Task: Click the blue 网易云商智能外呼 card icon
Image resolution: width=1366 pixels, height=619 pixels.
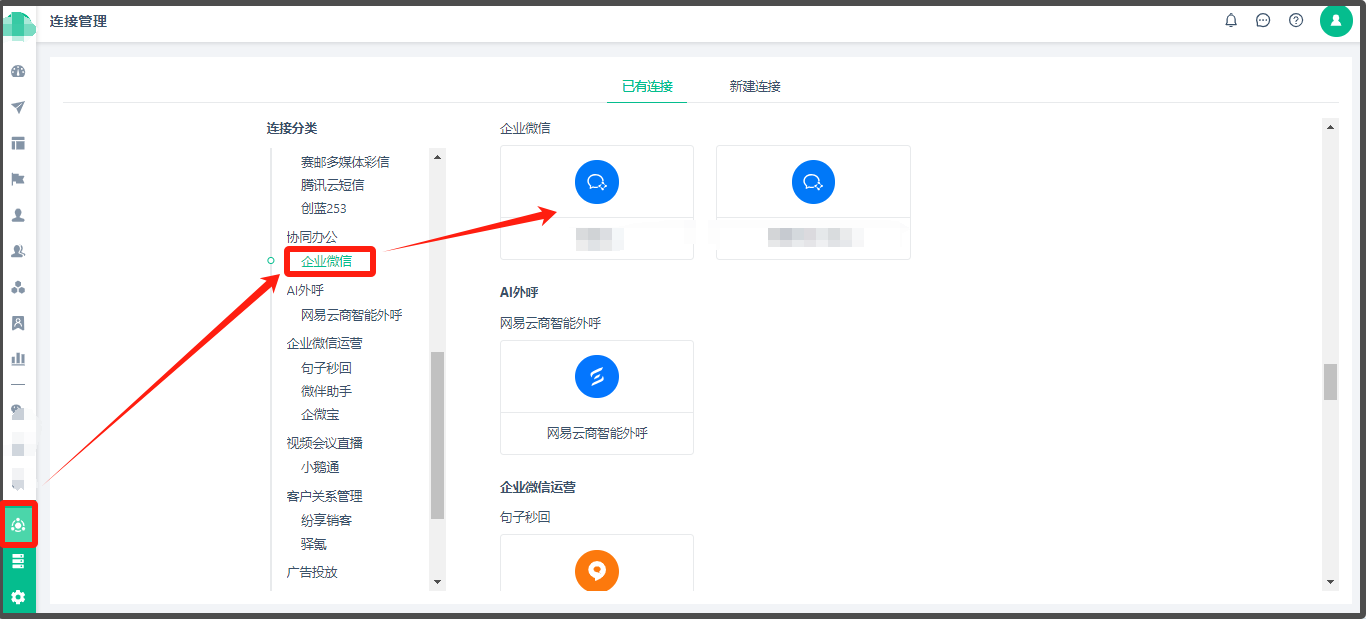Action: tap(597, 376)
